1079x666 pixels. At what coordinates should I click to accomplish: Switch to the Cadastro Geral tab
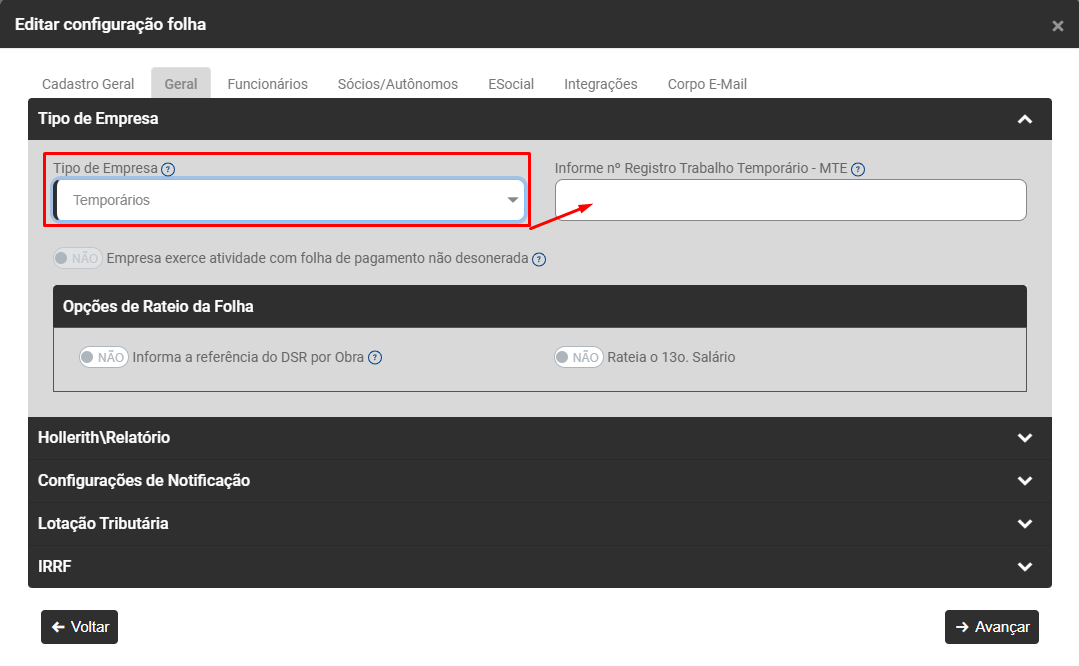(88, 84)
